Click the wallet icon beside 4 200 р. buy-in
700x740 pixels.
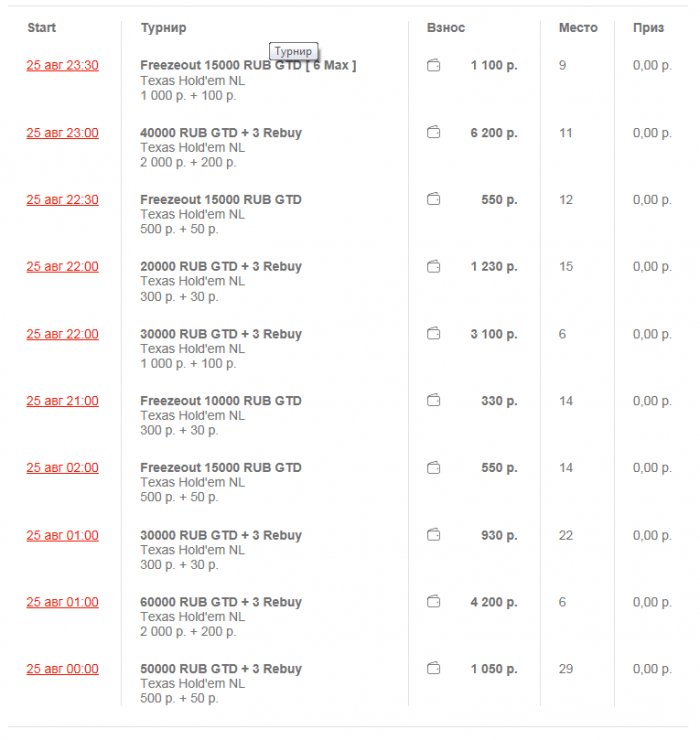coord(433,602)
